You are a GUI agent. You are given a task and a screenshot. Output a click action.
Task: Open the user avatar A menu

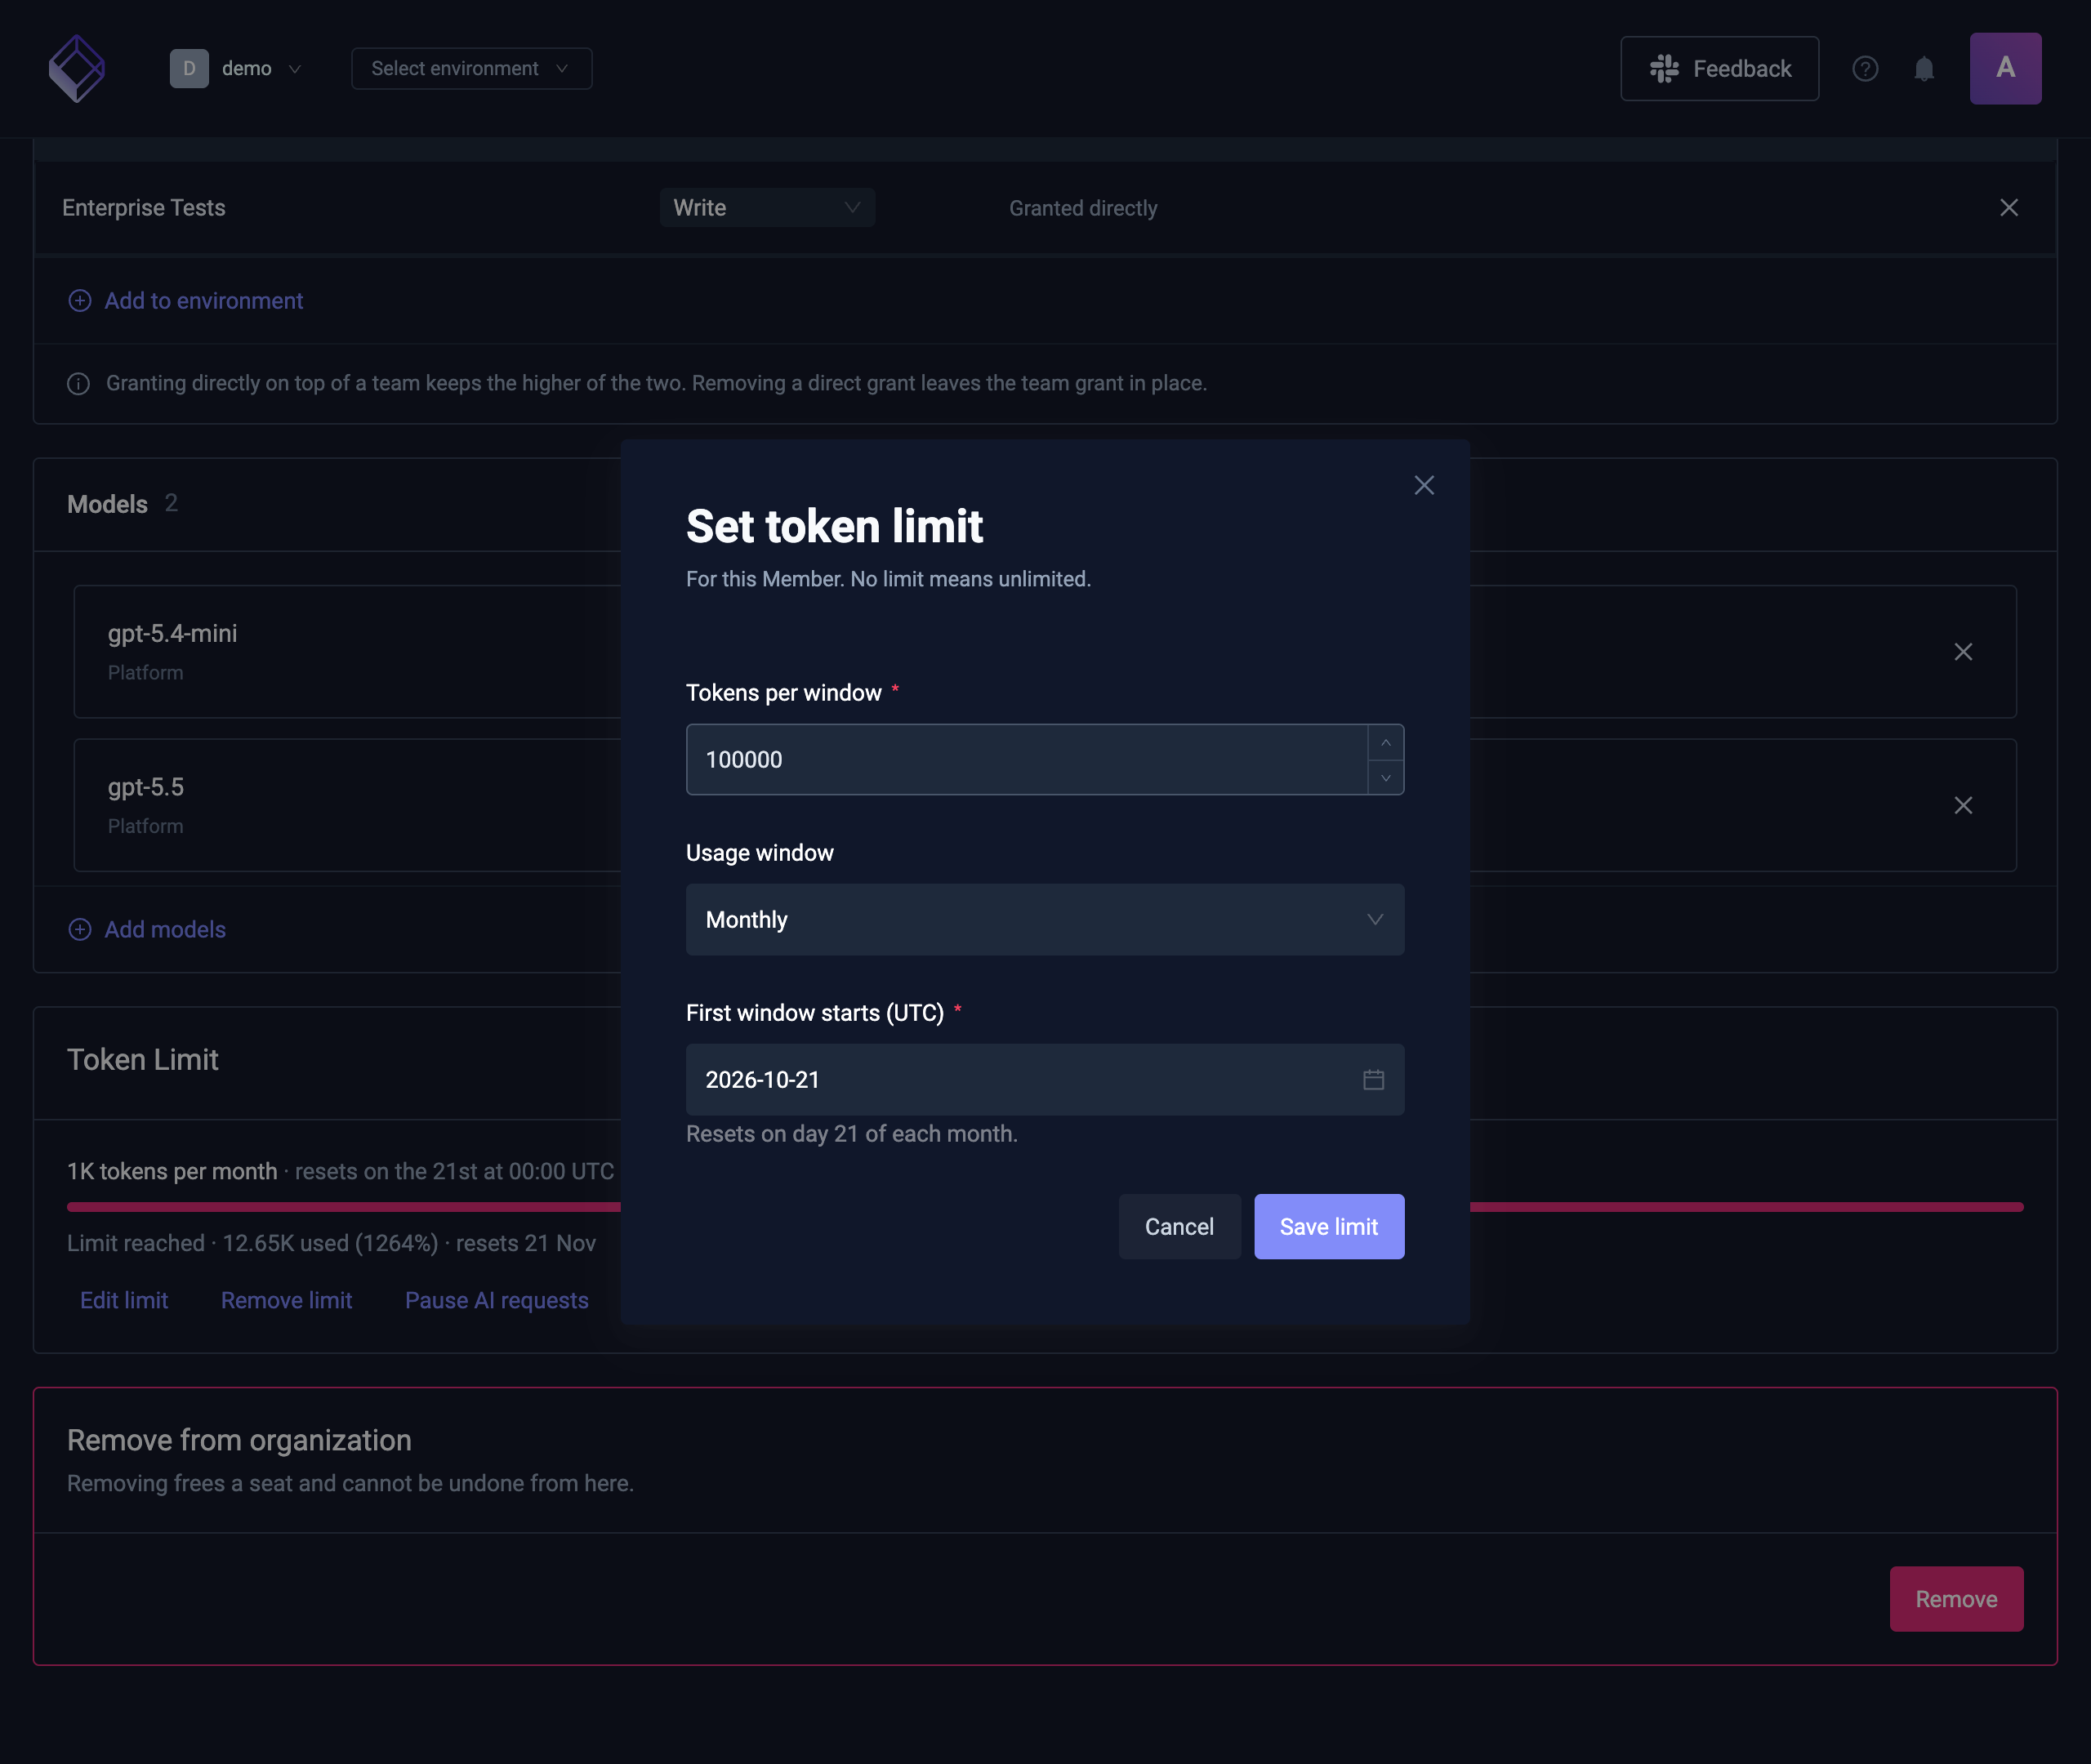tap(2005, 68)
